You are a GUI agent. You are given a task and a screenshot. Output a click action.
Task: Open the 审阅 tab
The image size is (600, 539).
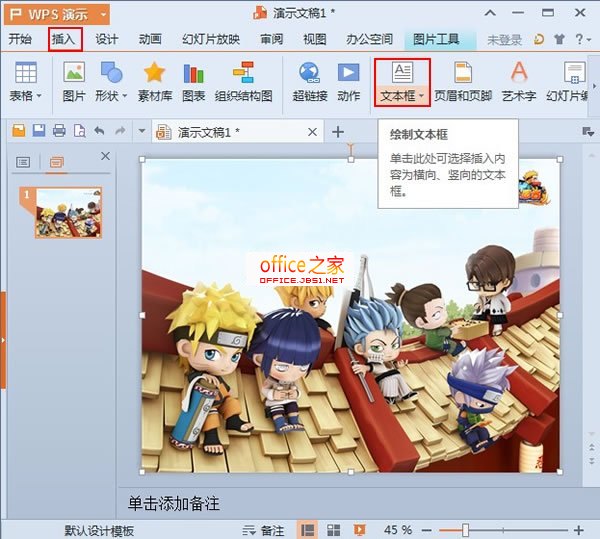tap(272, 39)
